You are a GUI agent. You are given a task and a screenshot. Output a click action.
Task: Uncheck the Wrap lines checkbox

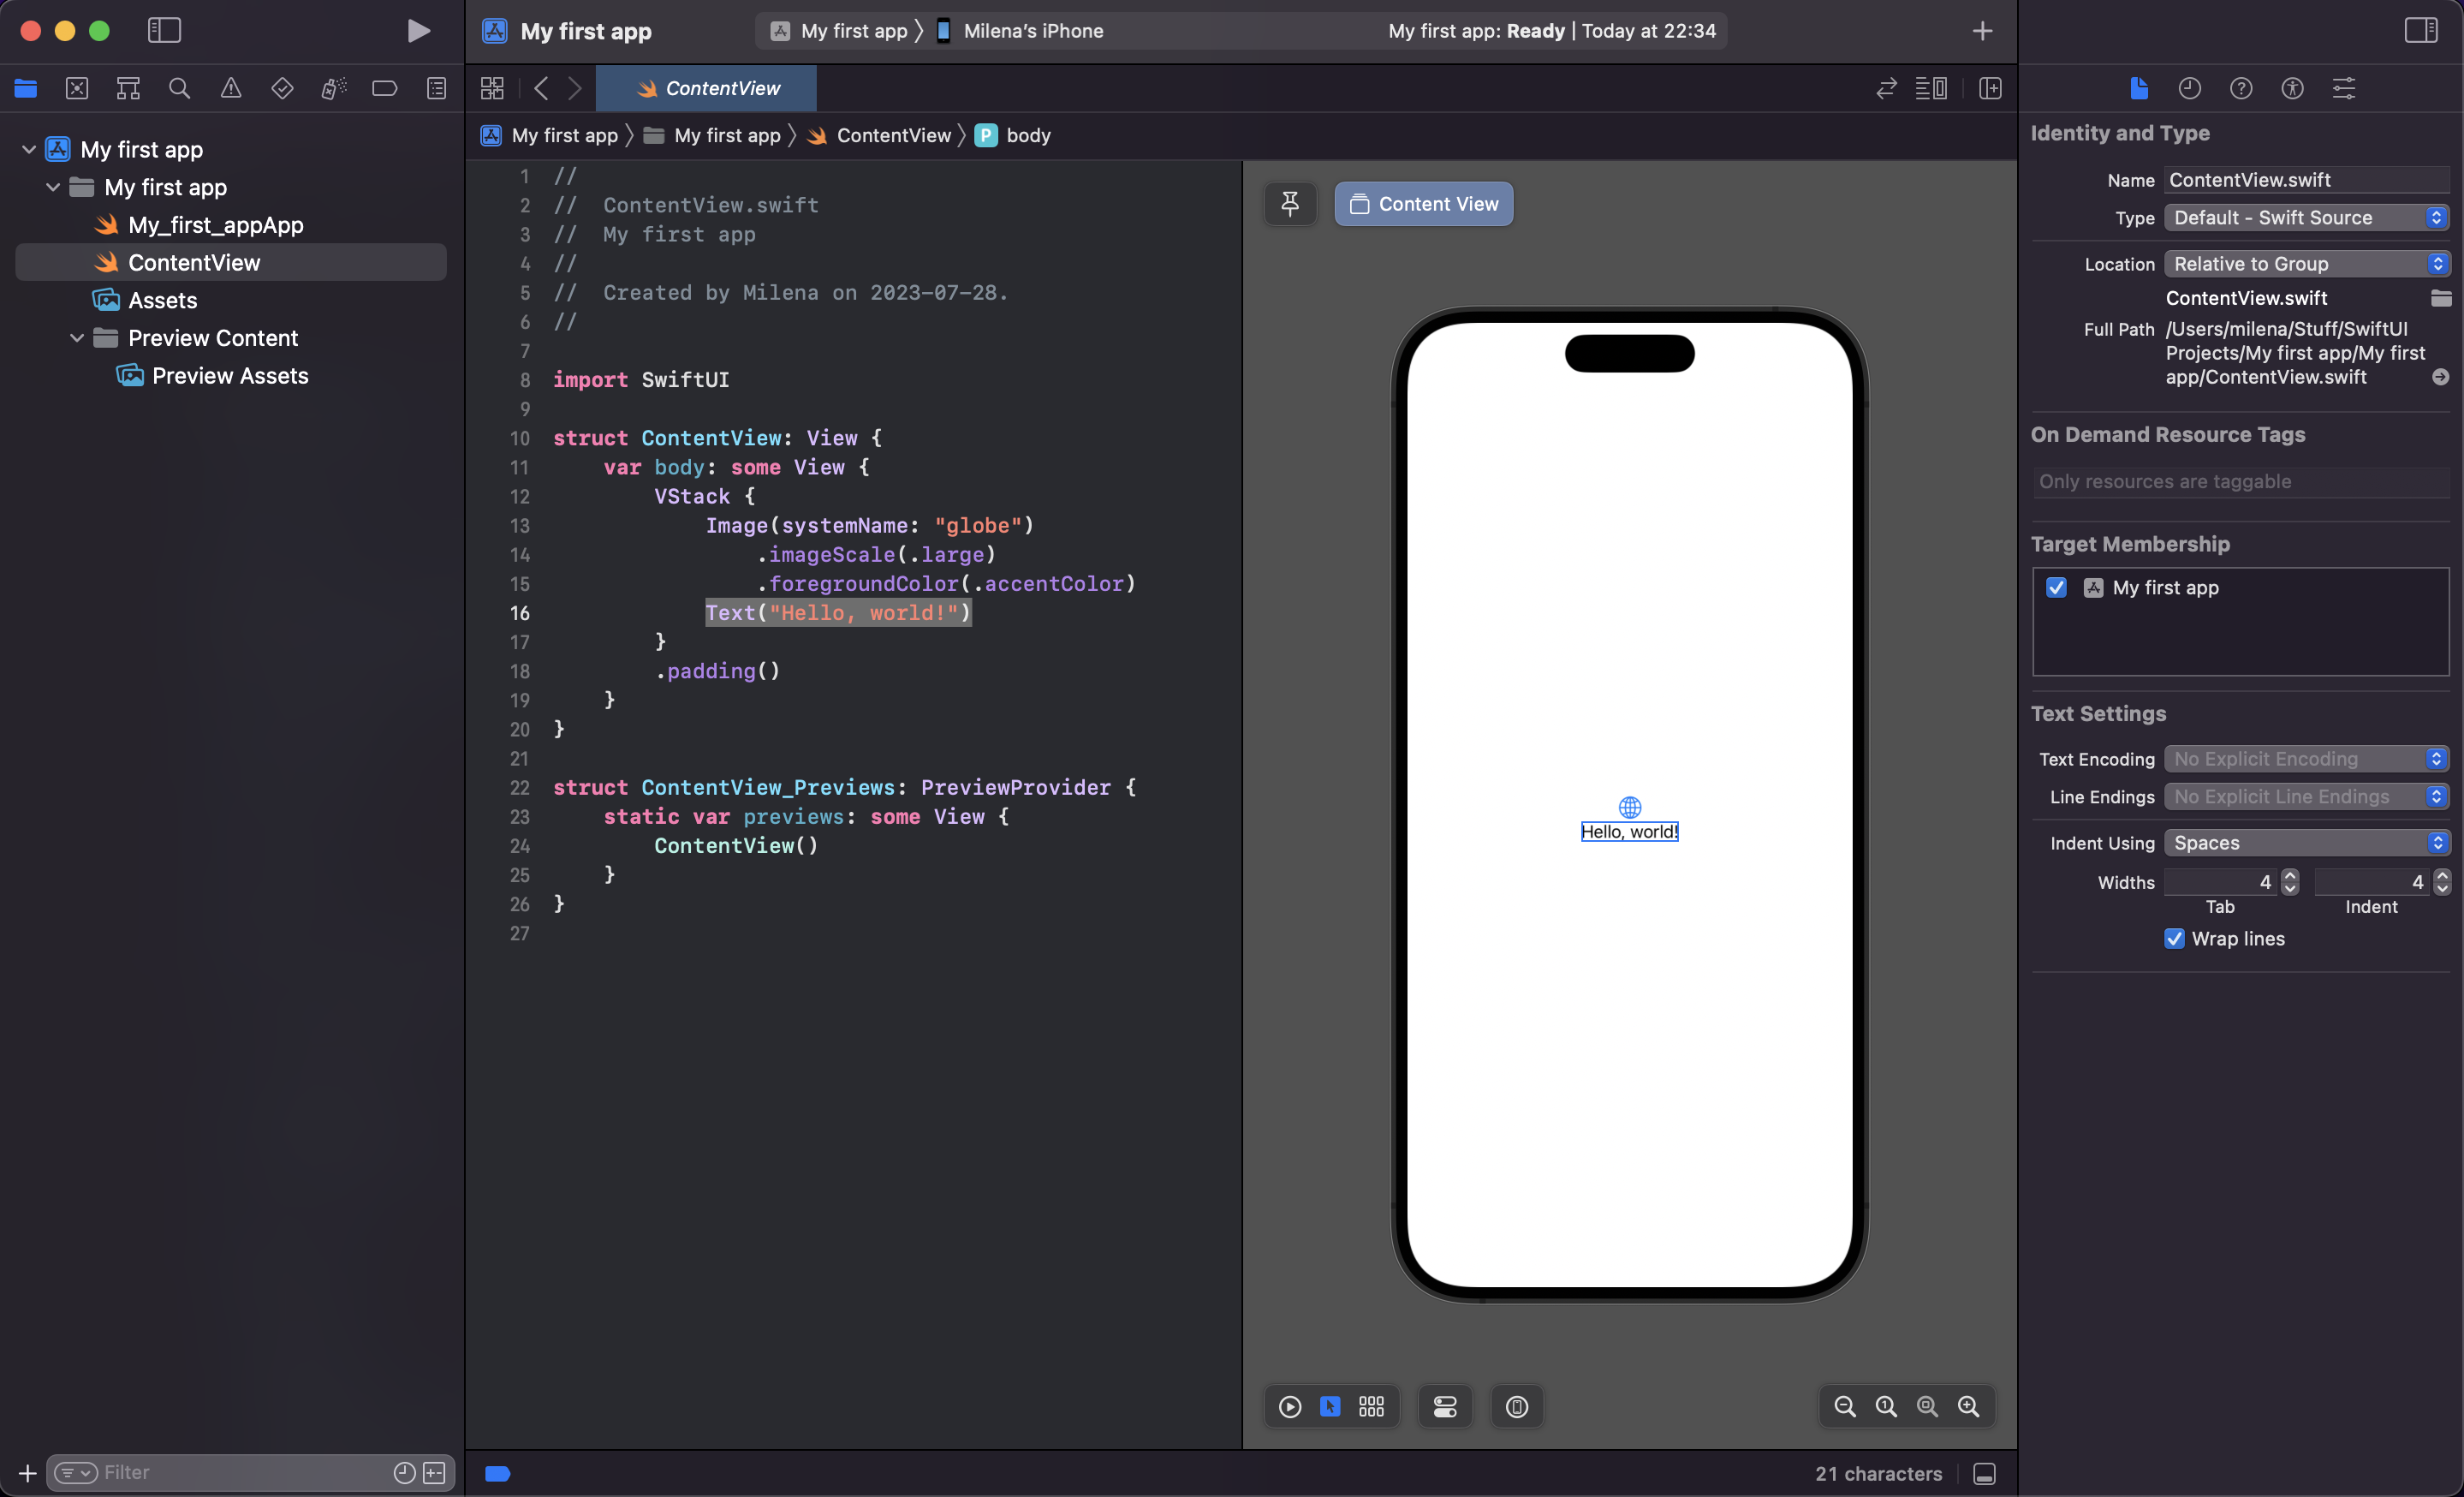coord(2174,939)
